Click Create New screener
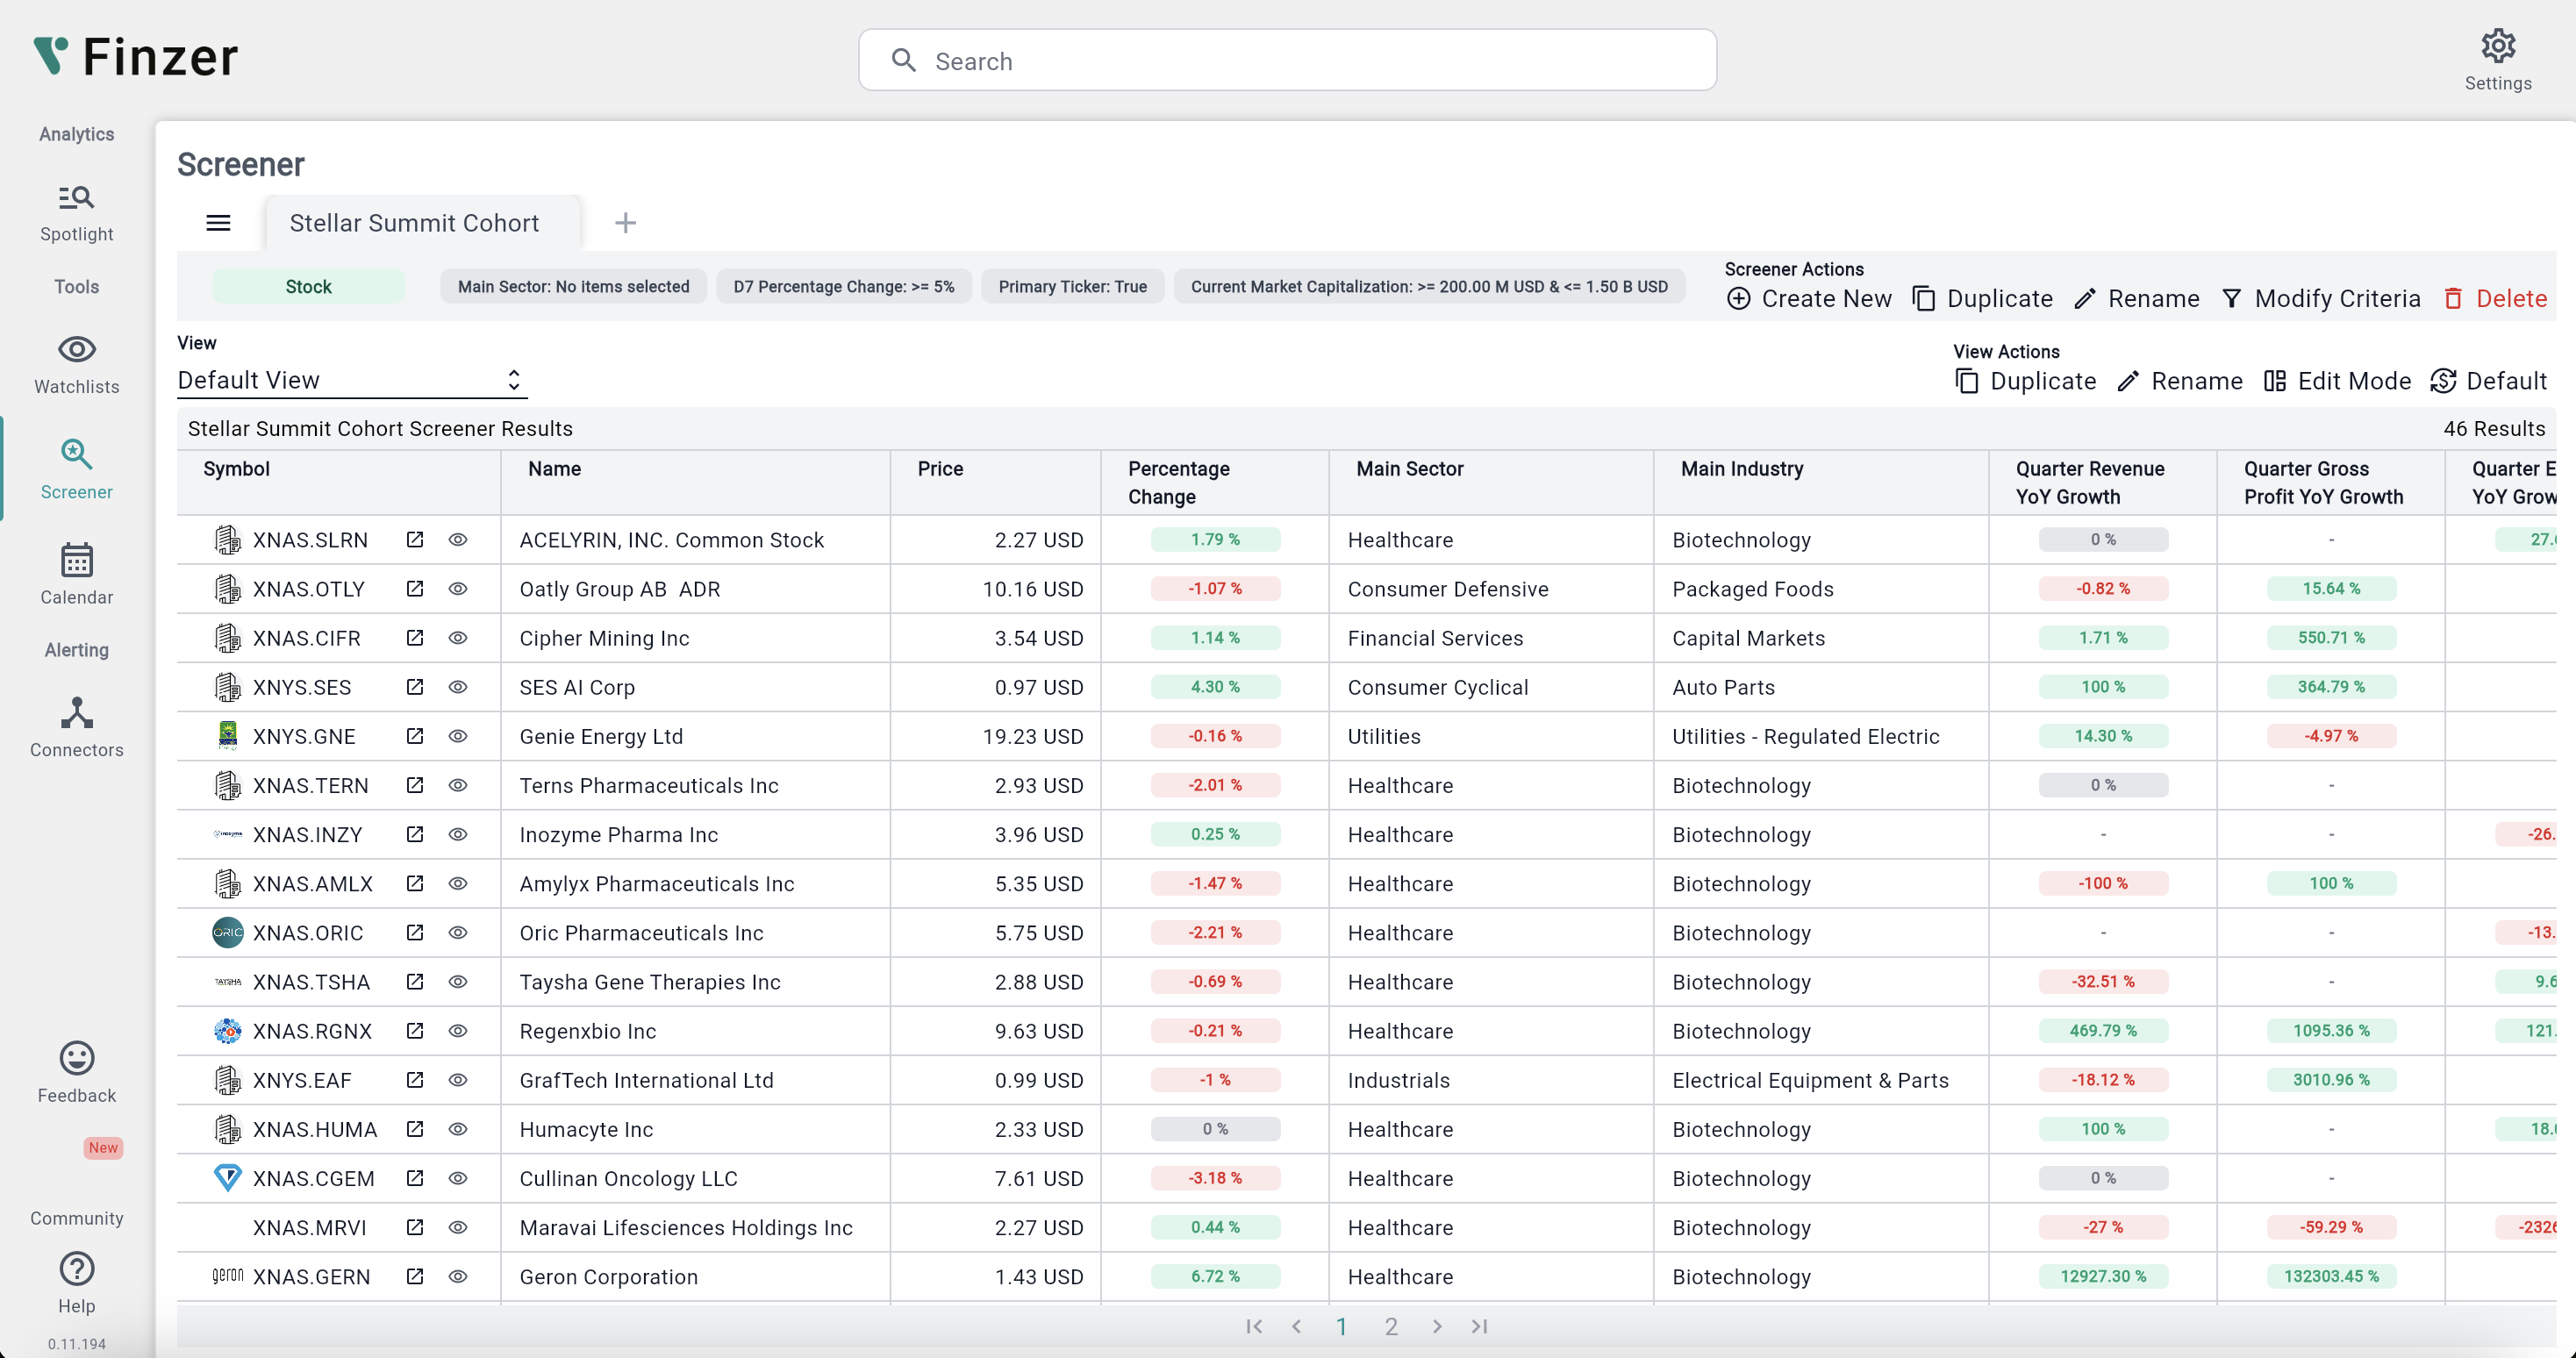This screenshot has width=2576, height=1358. coord(1809,299)
